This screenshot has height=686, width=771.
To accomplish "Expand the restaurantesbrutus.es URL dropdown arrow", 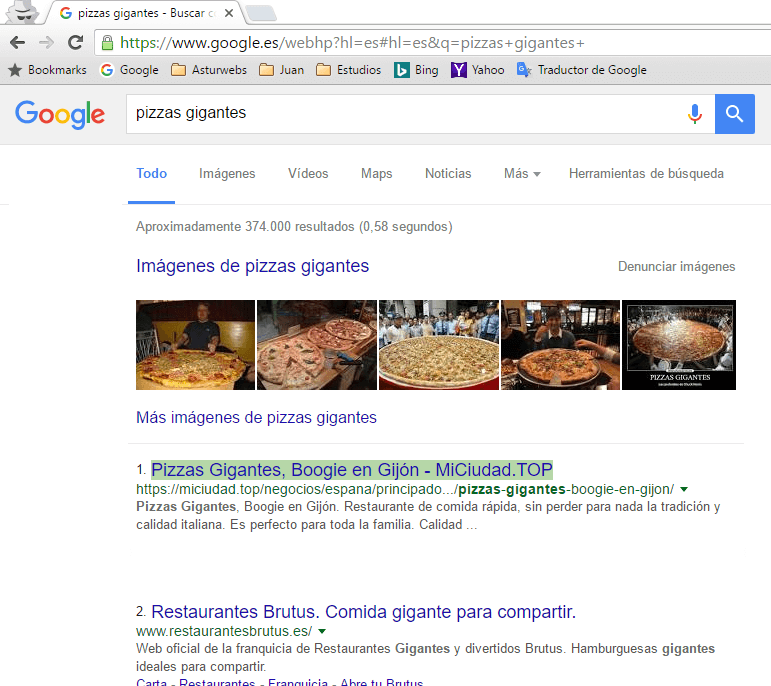I will (322, 631).
